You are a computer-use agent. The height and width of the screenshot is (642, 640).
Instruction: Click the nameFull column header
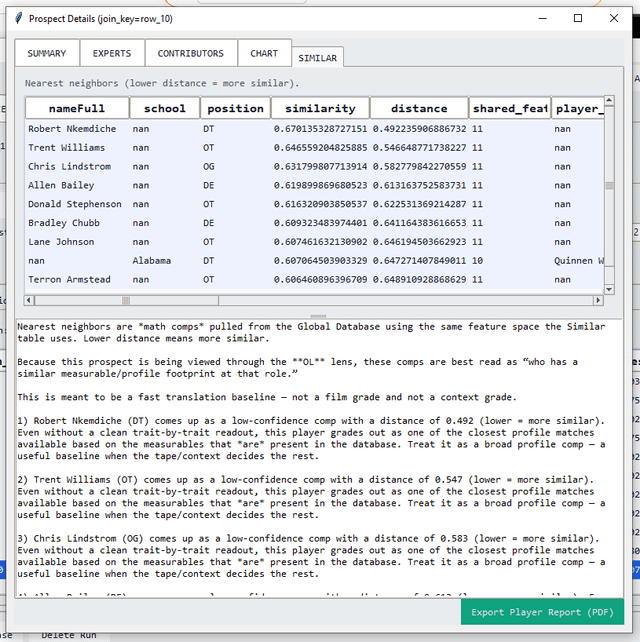78,108
